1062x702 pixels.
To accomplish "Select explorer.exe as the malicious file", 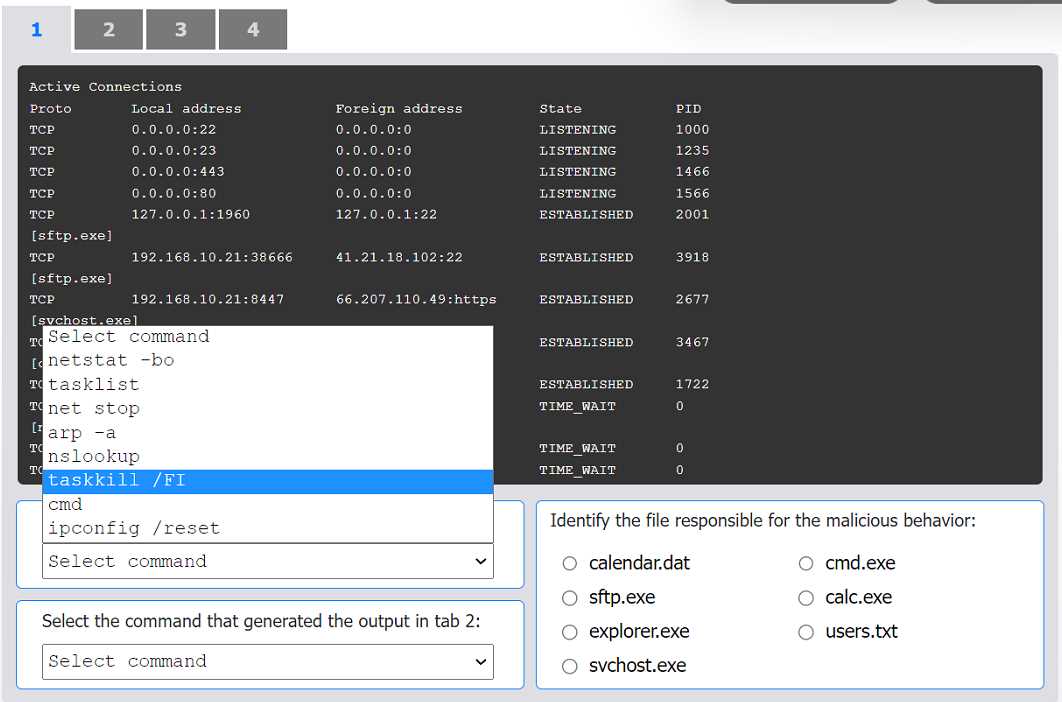I will 569,631.
